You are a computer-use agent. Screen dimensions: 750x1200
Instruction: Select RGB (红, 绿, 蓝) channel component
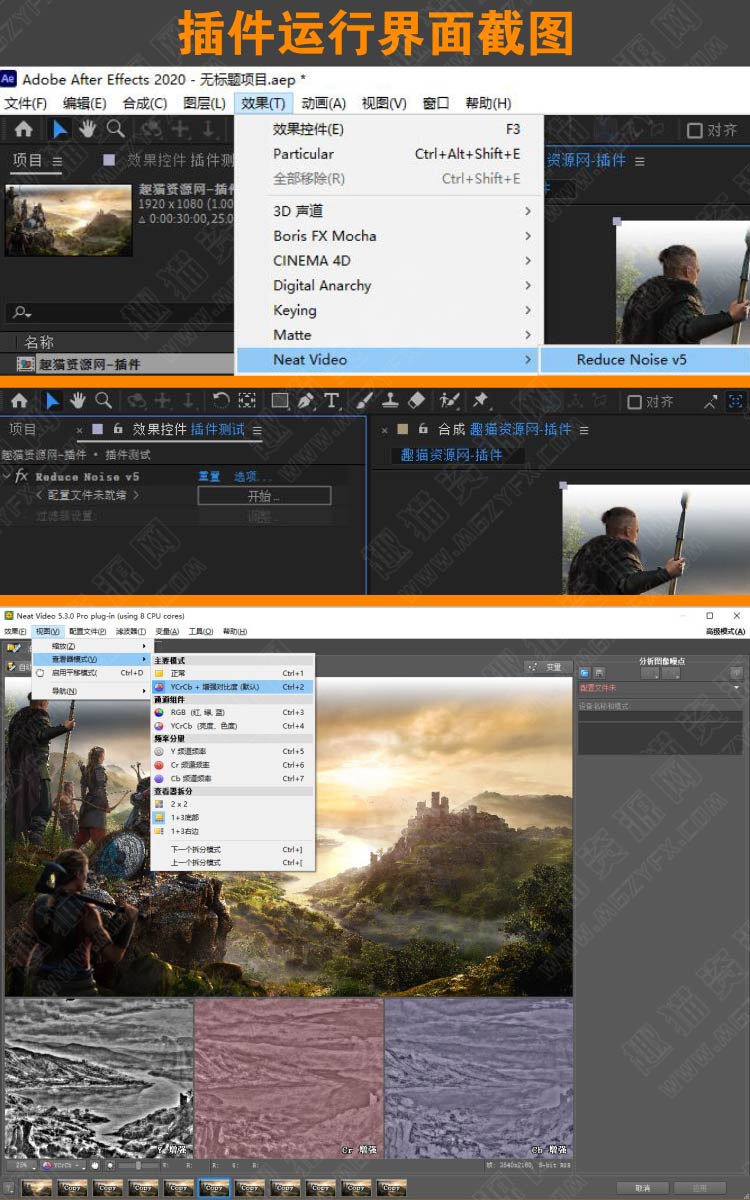232,713
